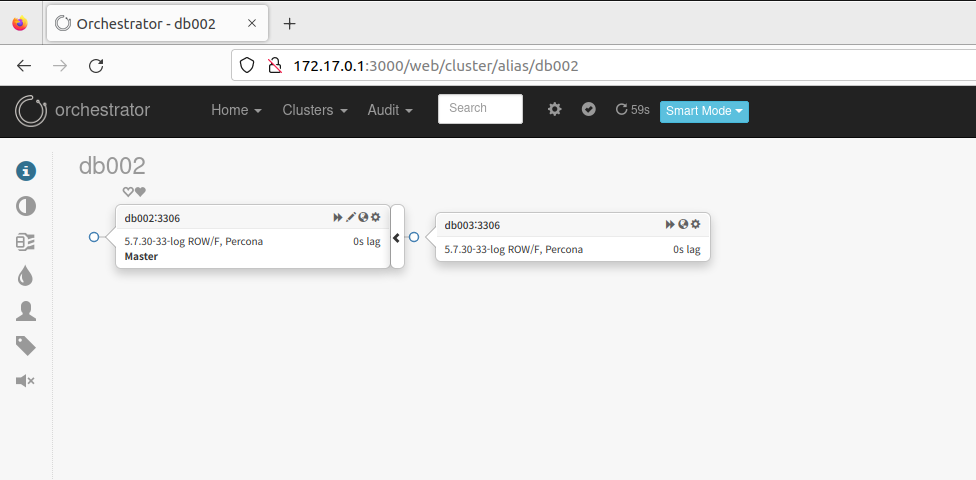Viewport: 976px width, 480px height.
Task: Click the pencil edit icon on db002:3306
Action: 351,217
